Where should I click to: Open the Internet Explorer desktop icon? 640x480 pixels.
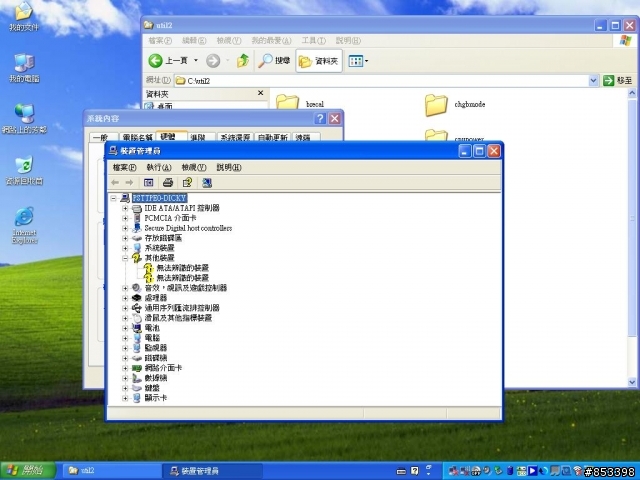click(24, 226)
